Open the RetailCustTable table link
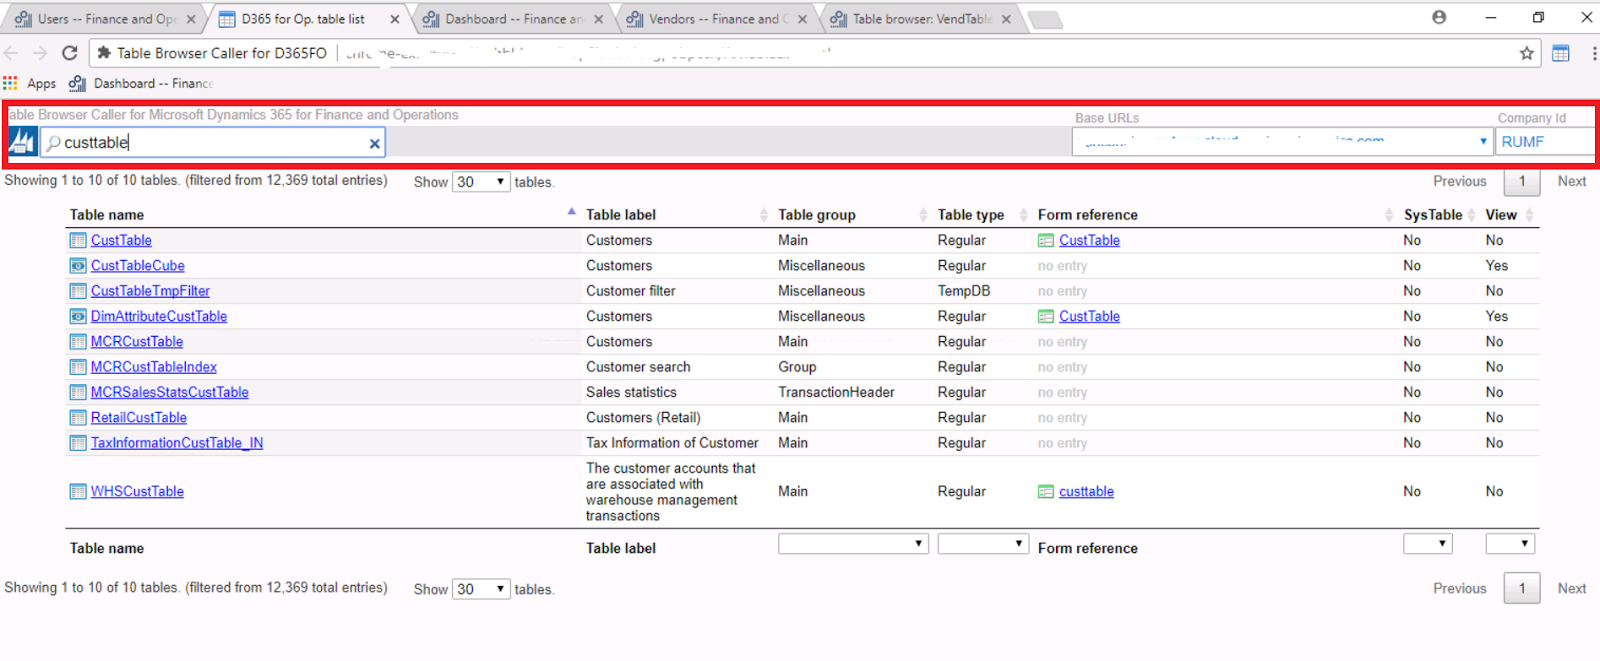The height and width of the screenshot is (661, 1600). [139, 418]
